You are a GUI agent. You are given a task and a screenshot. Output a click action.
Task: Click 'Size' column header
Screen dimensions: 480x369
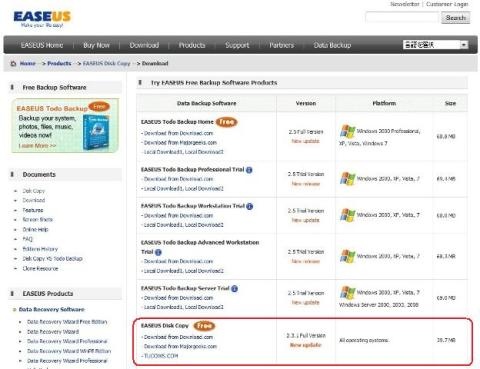450,103
